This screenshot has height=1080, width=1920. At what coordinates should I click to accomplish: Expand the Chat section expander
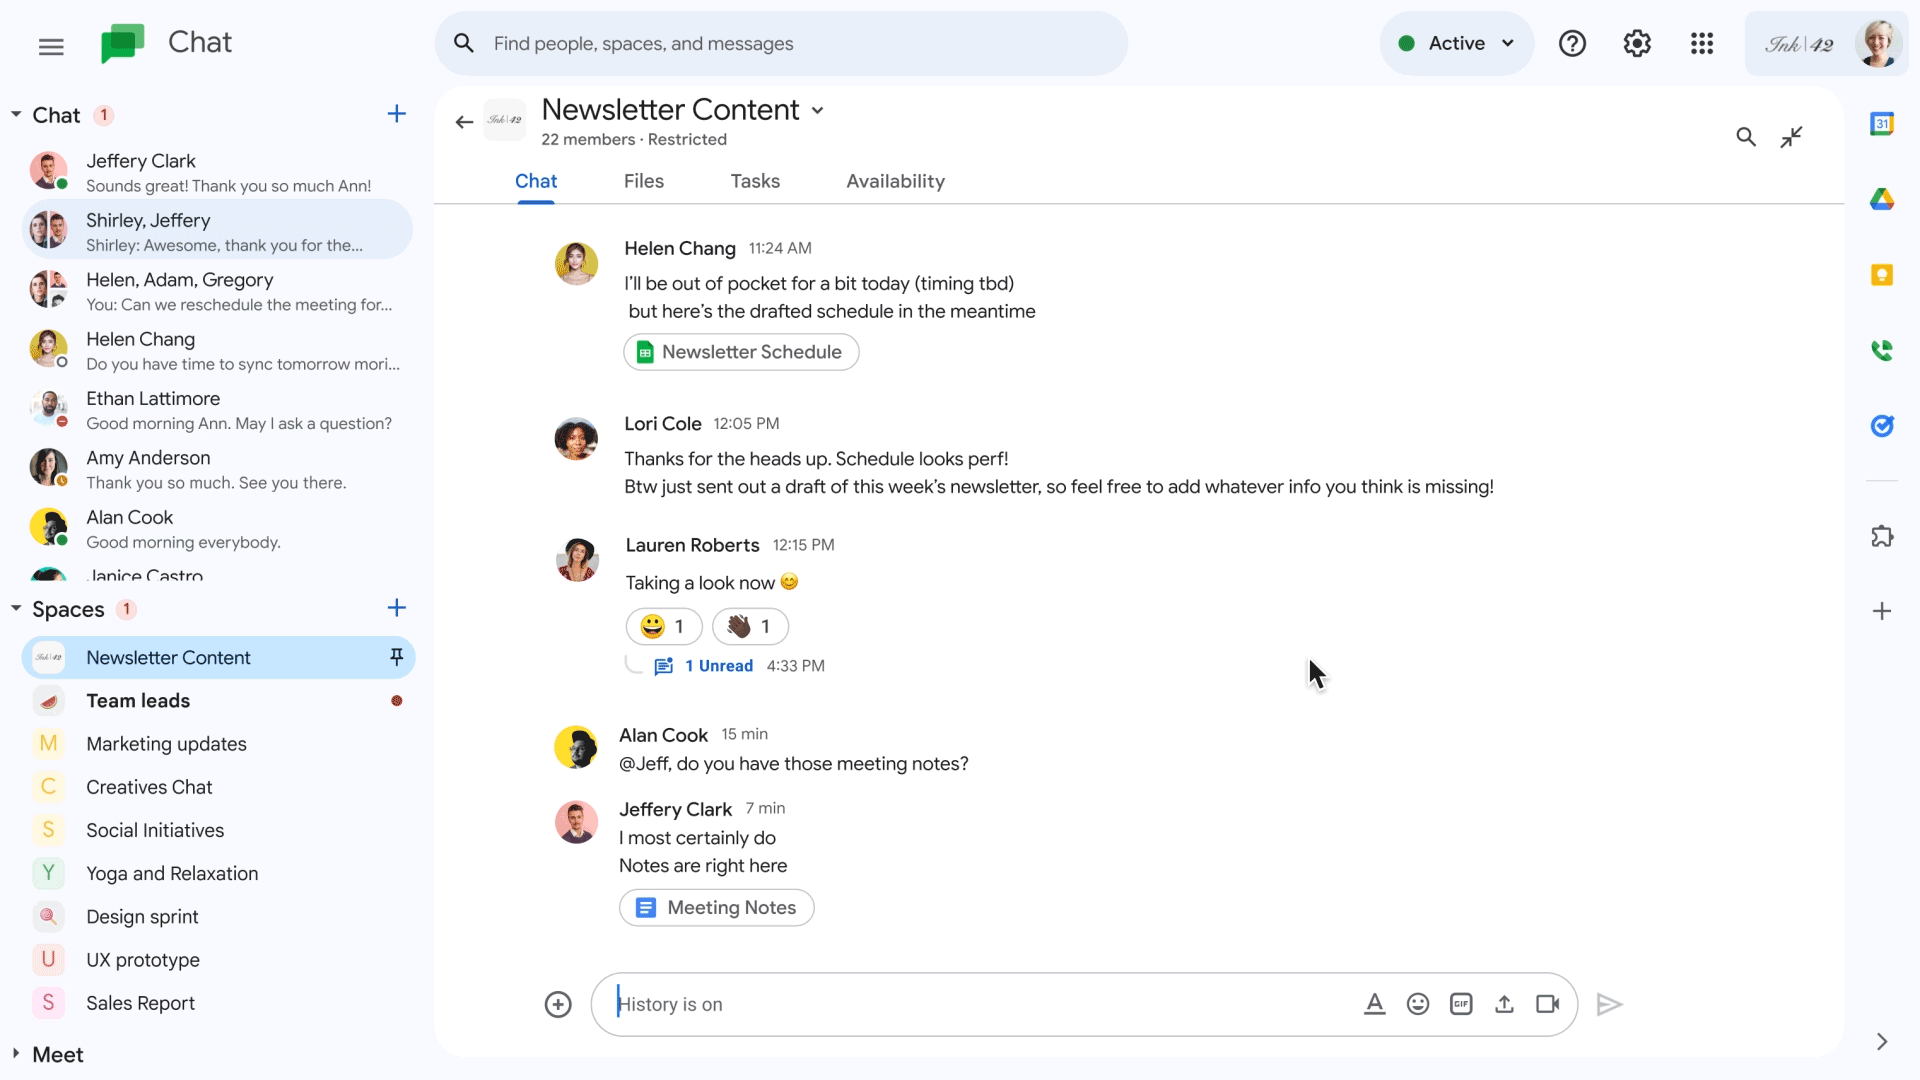point(16,115)
